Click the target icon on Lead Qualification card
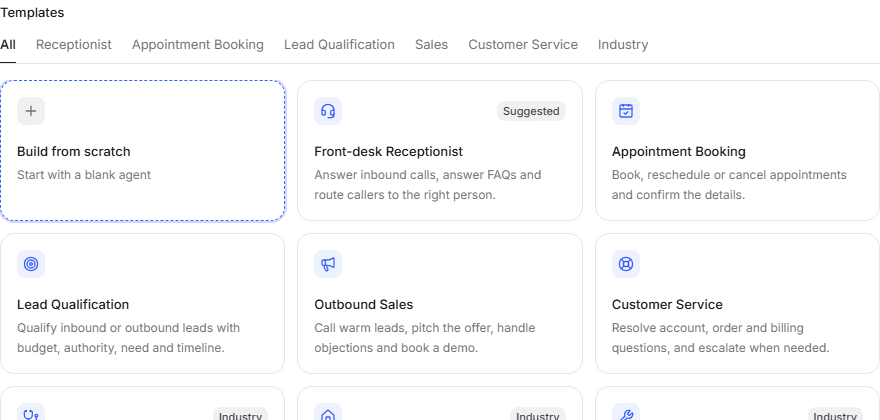 pos(31,264)
